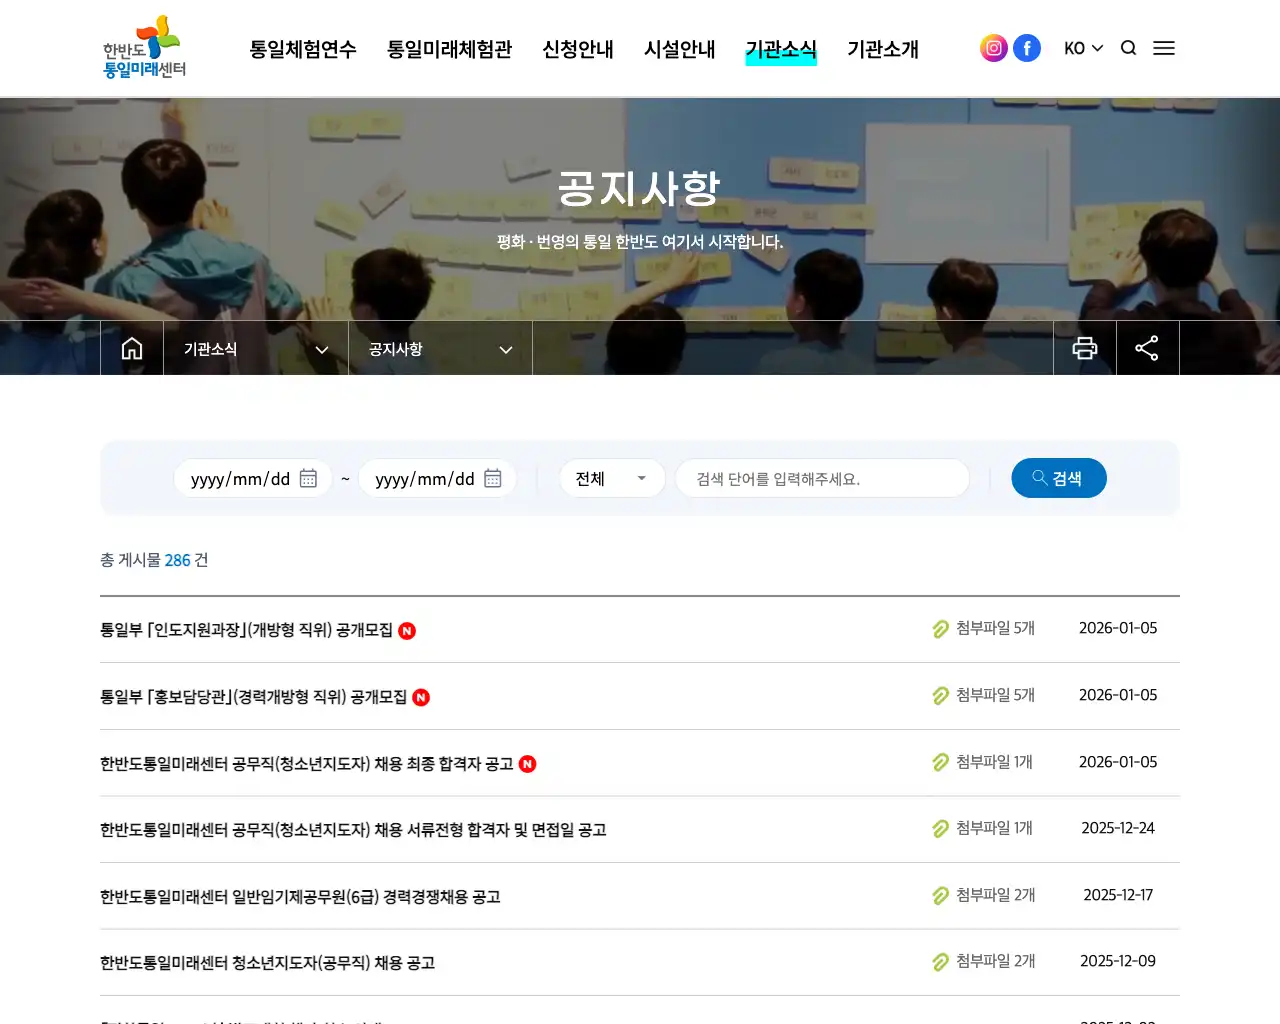
Task: Click the home icon in the breadcrumb bar
Action: pyautogui.click(x=132, y=348)
